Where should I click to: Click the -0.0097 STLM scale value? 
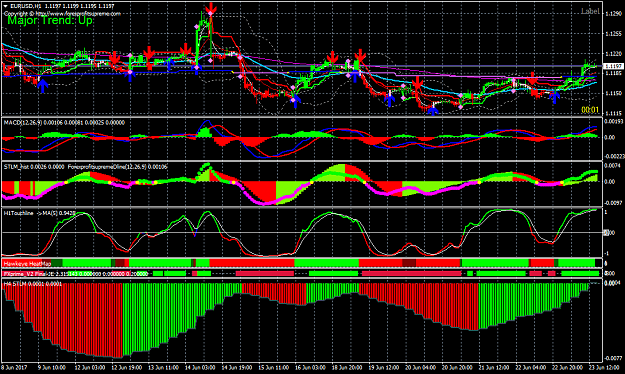point(613,203)
